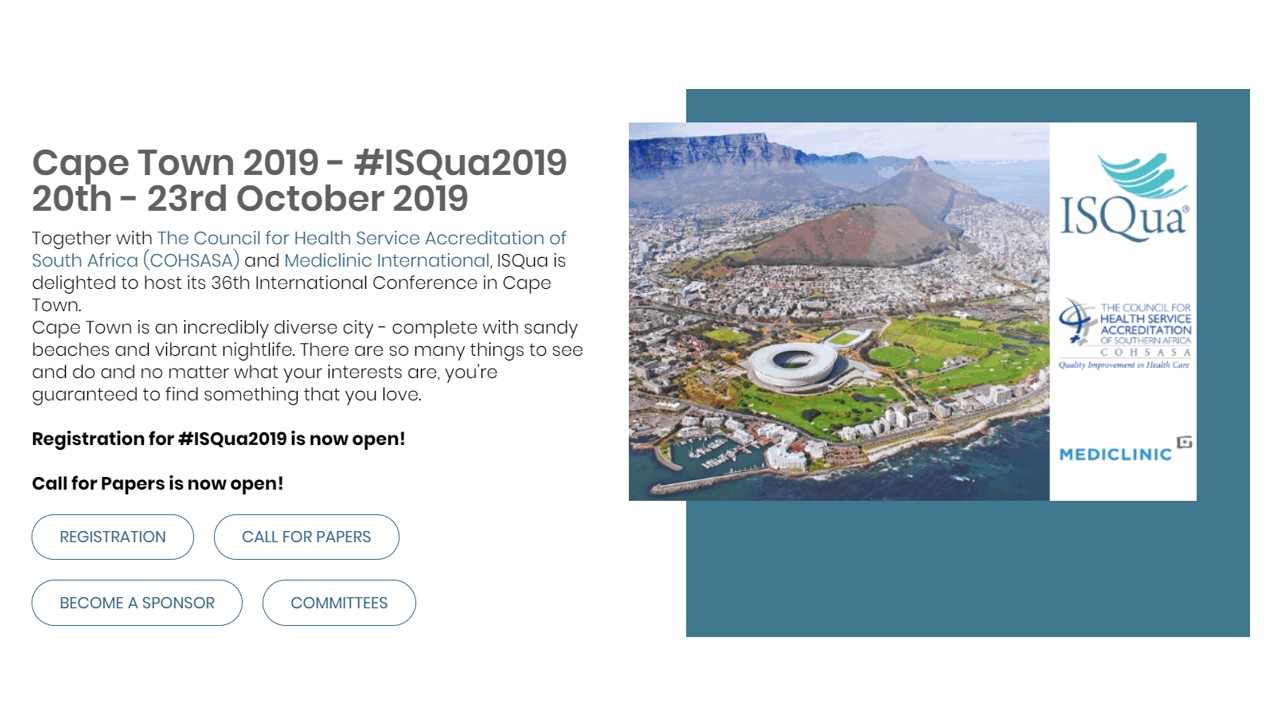This screenshot has width=1280, height=720.
Task: Follow the Council for Health Service Accreditation link
Action: (x=299, y=249)
